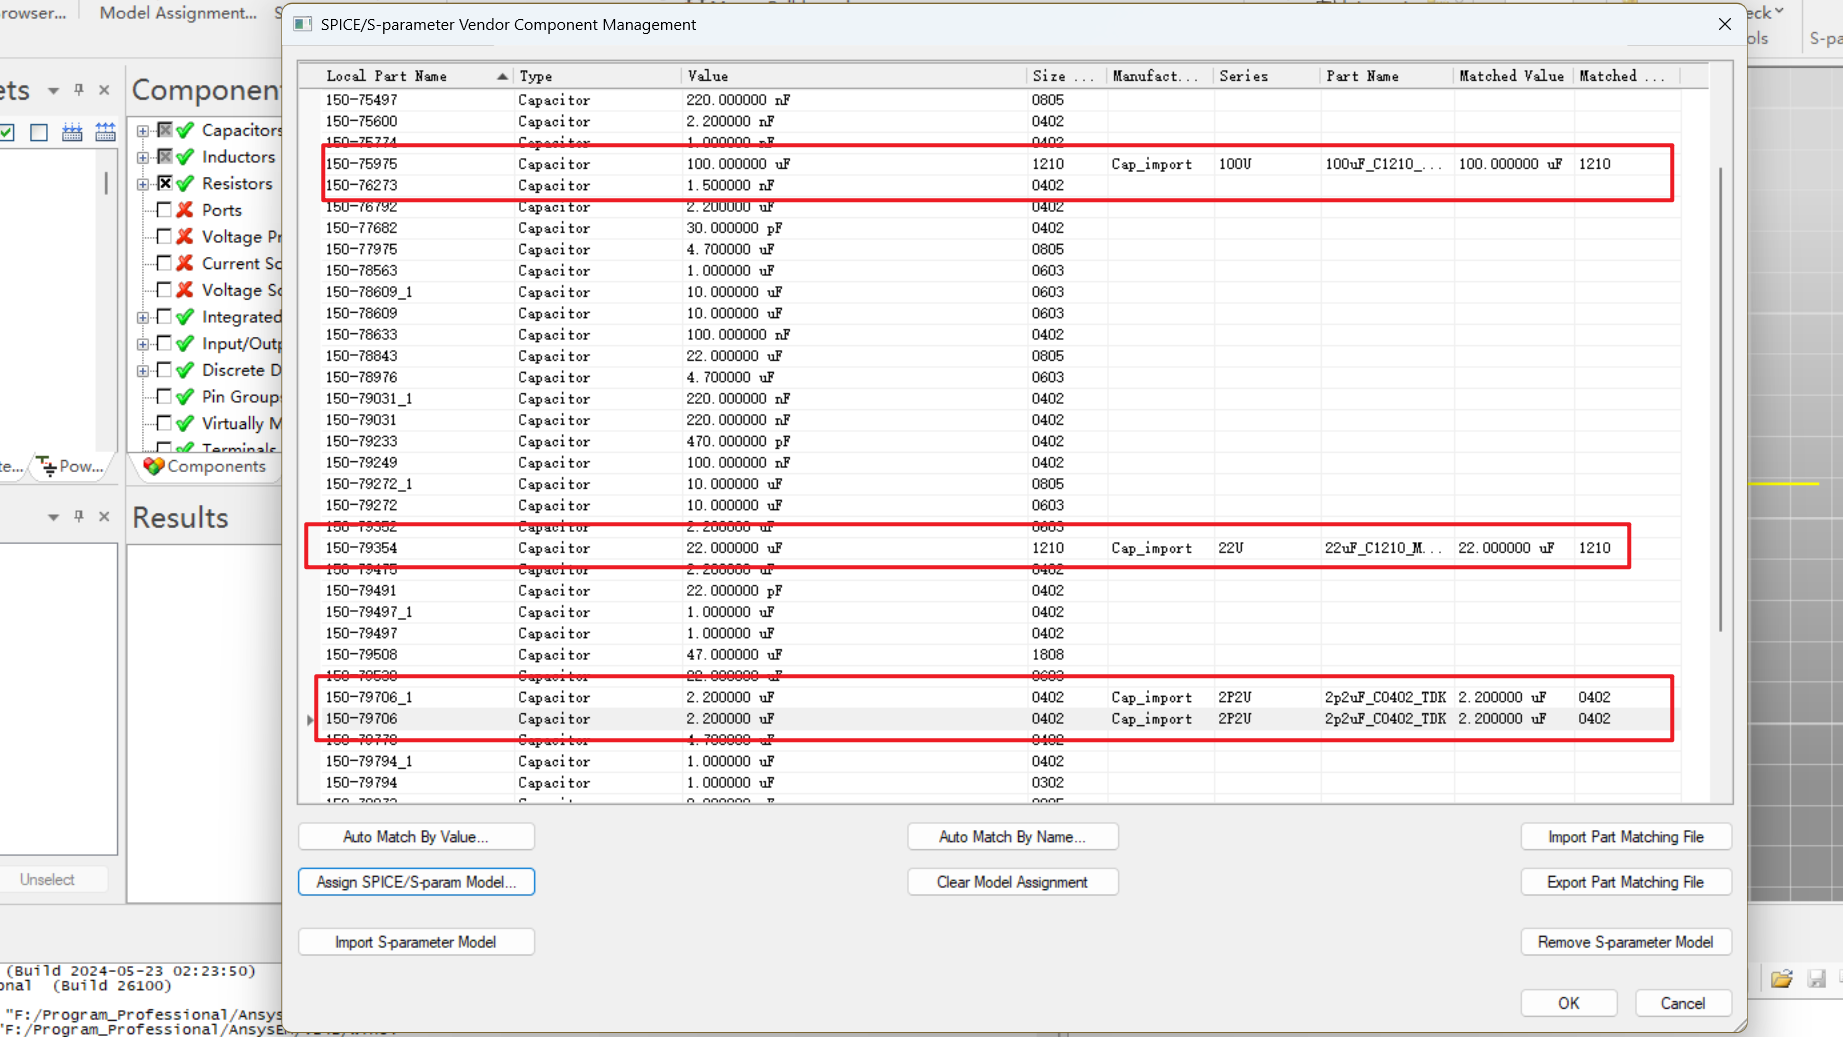Open the Model Assignment... tab
The image size is (1843, 1037).
tap(178, 13)
